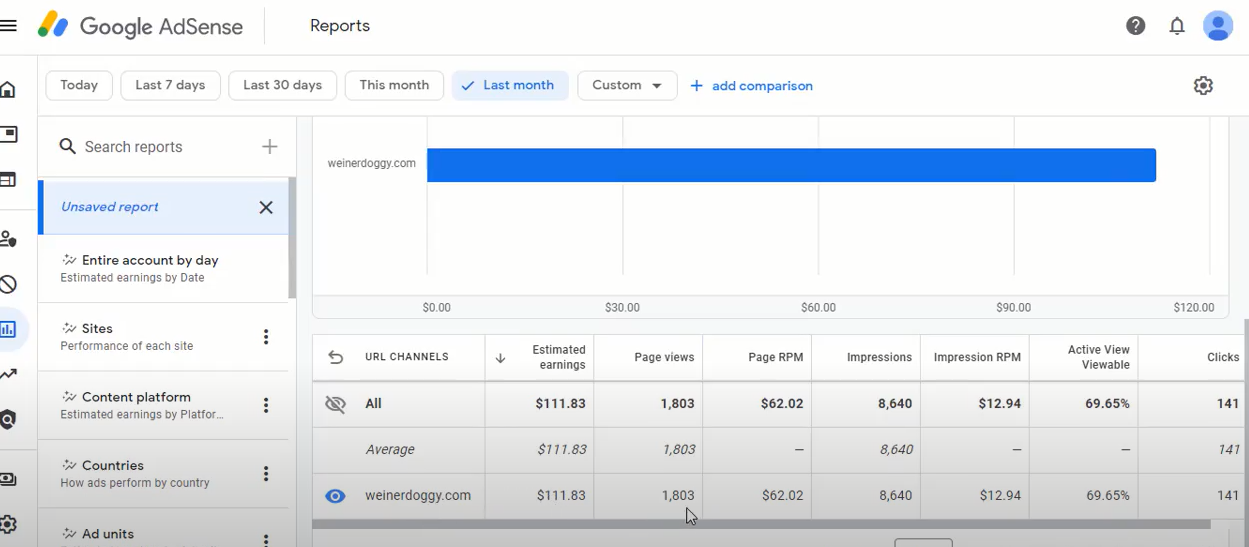Open the hamburger main menu
This screenshot has width=1249, height=547.
pyautogui.click(x=8, y=26)
